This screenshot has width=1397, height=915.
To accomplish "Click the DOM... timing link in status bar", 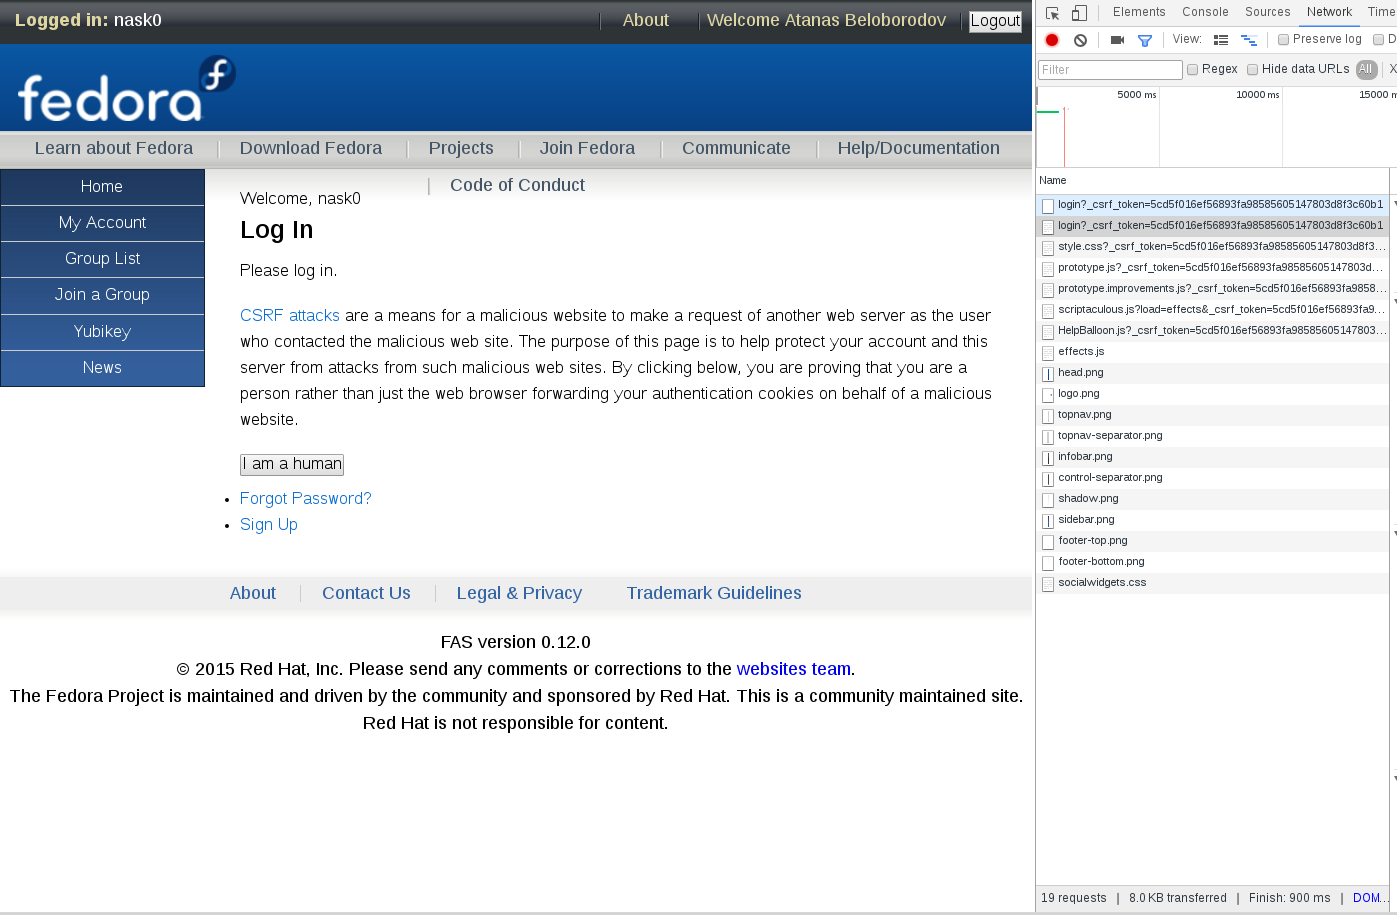I will [1370, 898].
